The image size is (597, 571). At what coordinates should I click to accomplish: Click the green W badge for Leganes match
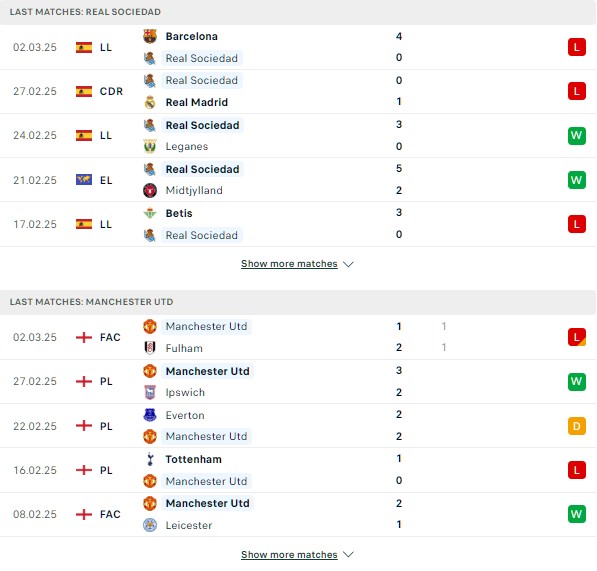click(x=576, y=136)
